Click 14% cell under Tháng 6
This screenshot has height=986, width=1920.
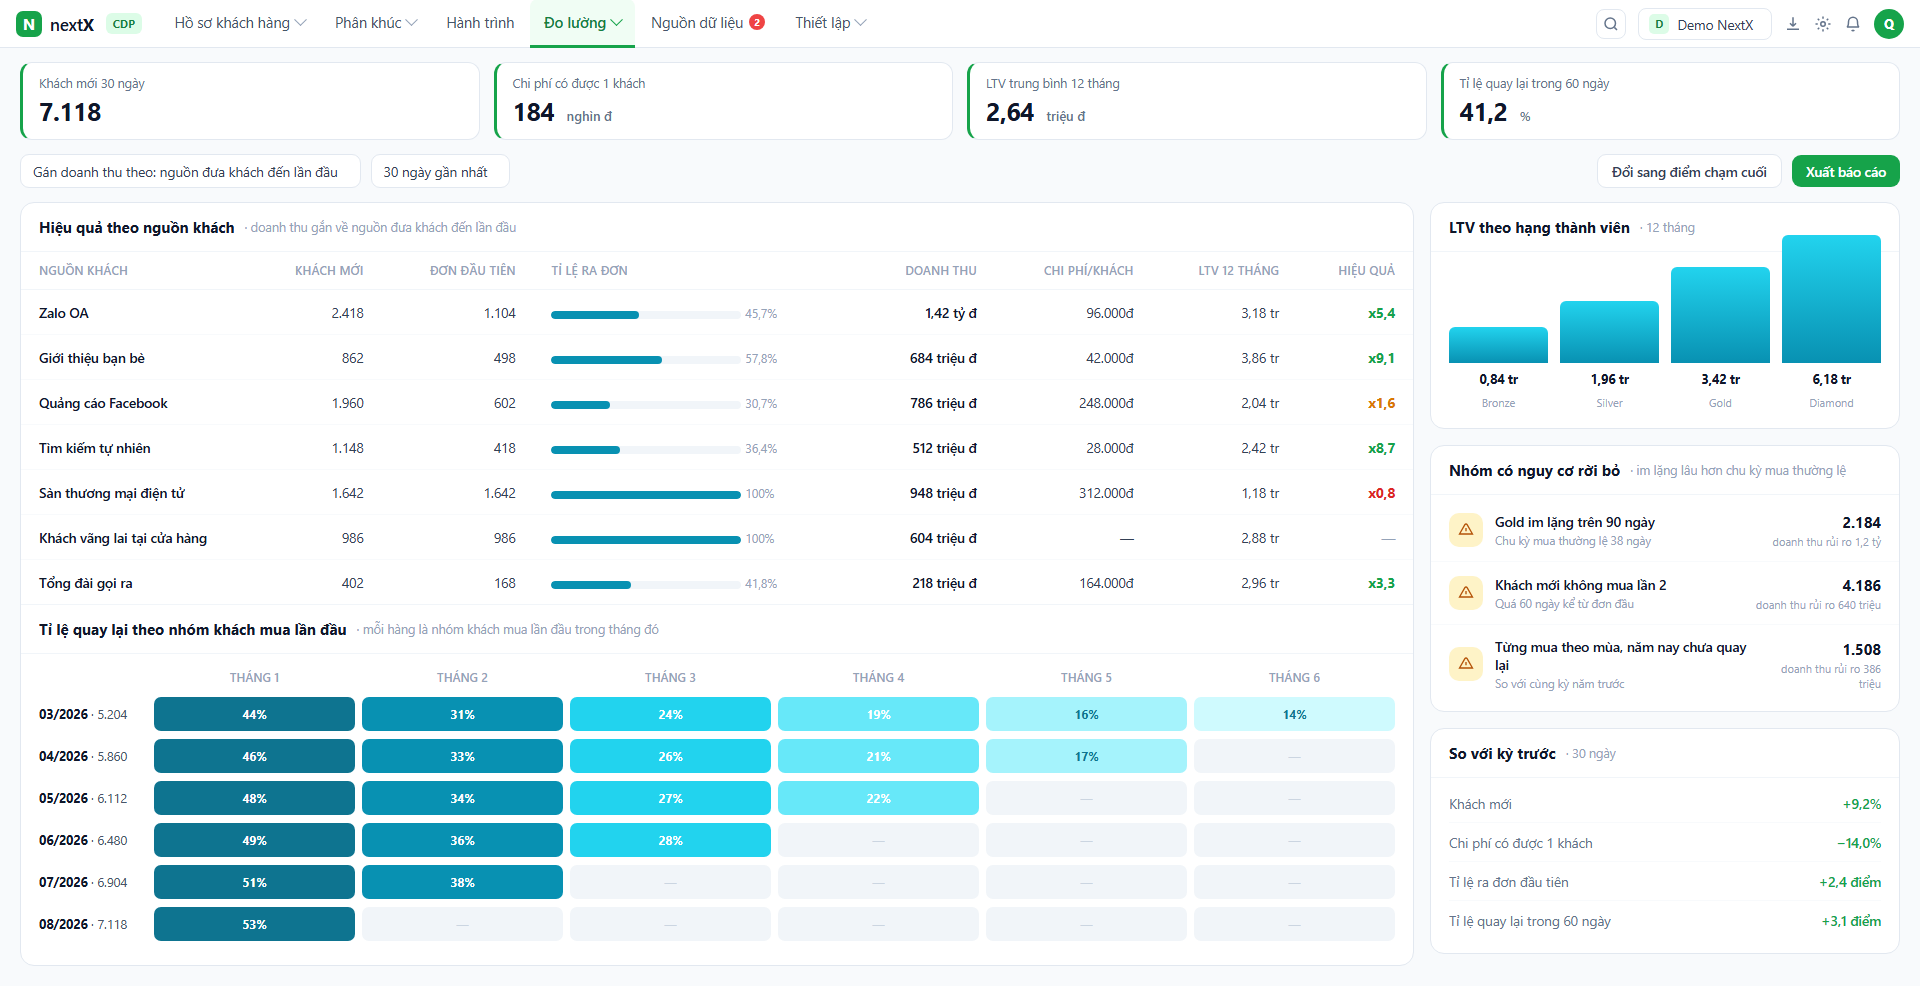(x=1294, y=714)
